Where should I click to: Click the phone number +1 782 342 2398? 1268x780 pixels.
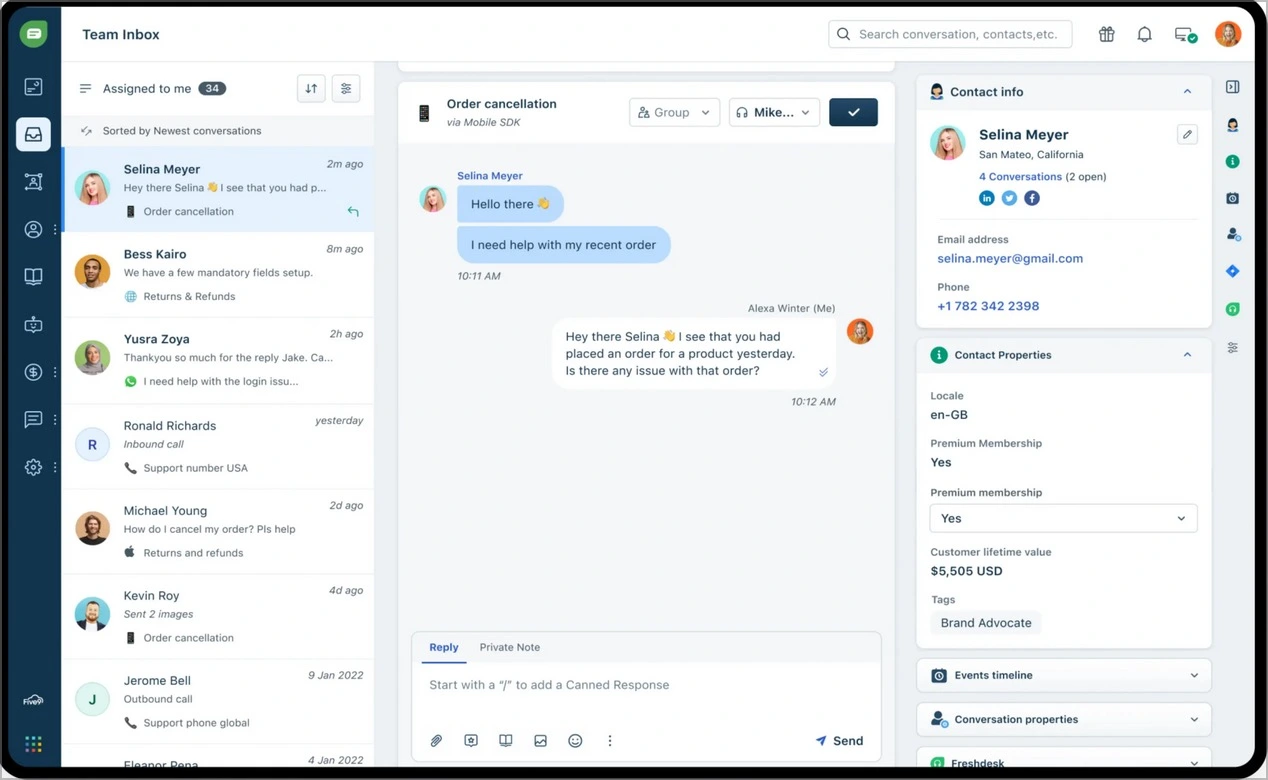[x=988, y=306]
